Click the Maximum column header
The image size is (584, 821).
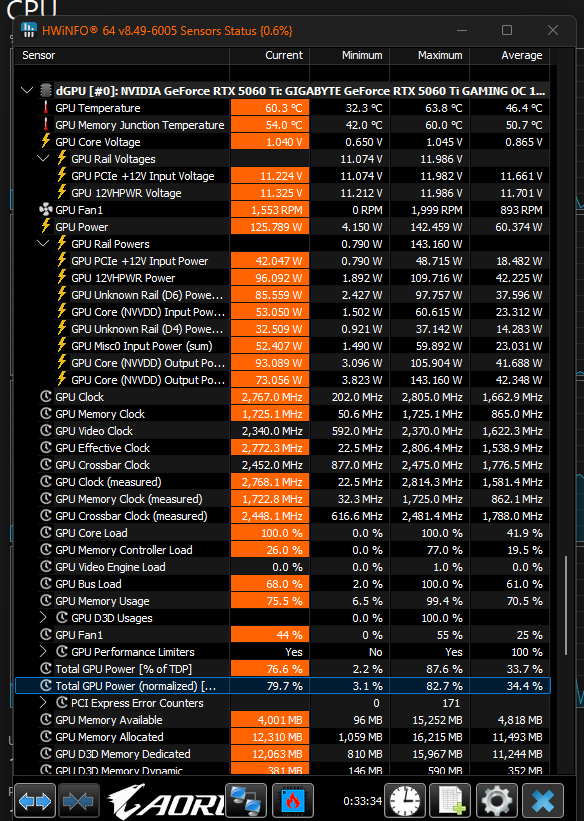pos(430,56)
